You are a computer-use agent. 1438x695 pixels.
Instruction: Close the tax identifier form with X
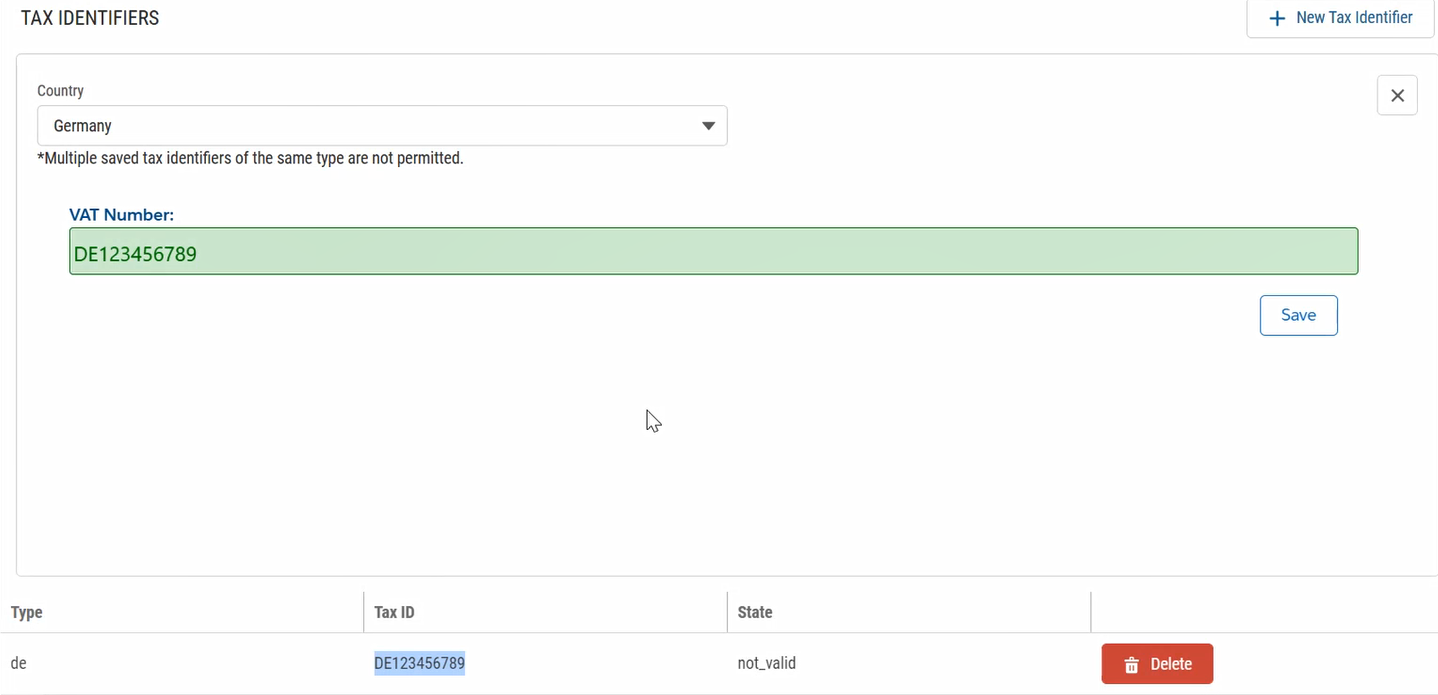(1397, 96)
